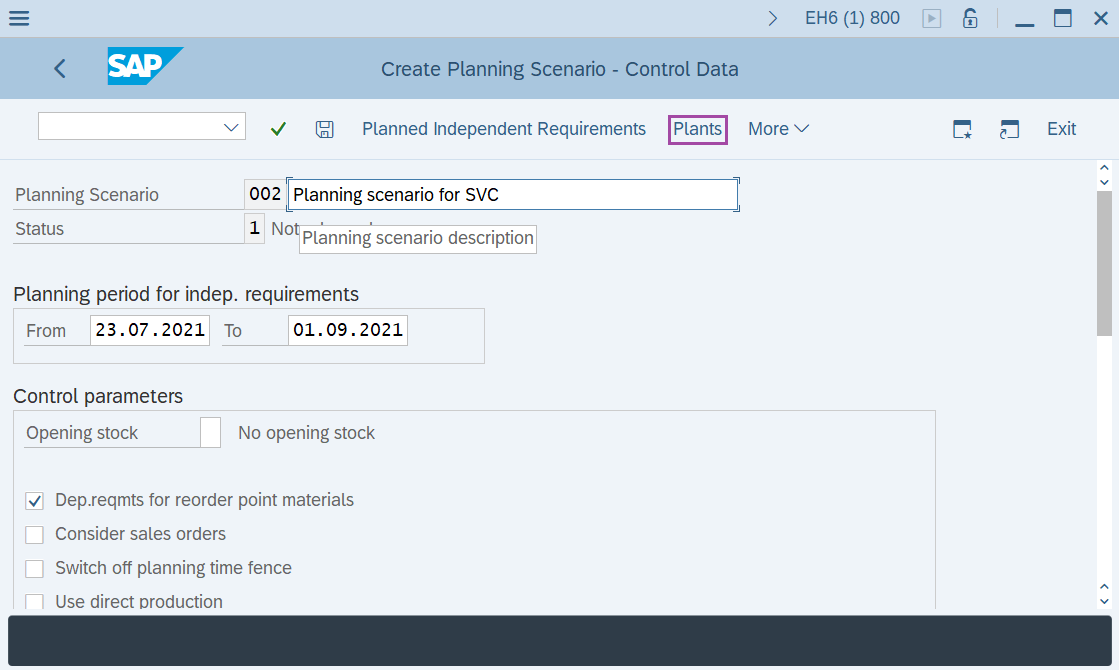Click the From date field

click(149, 329)
